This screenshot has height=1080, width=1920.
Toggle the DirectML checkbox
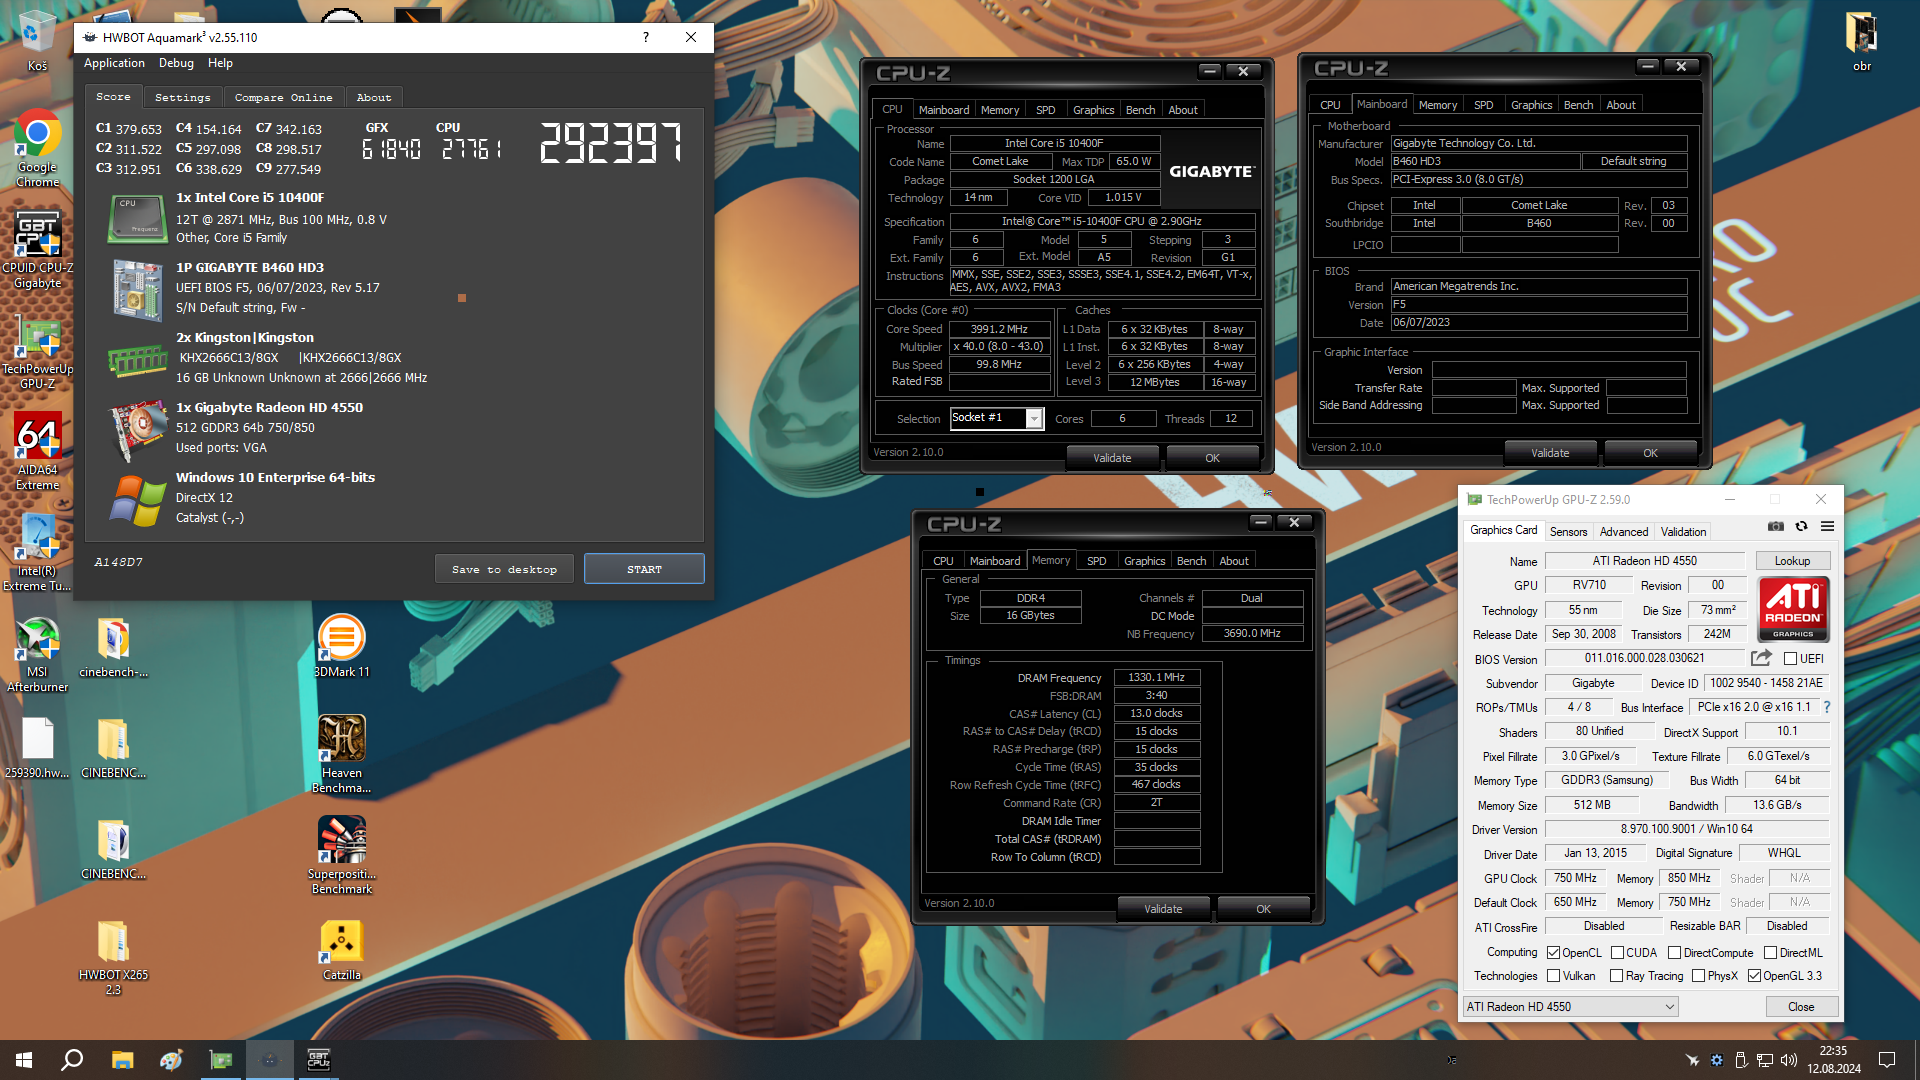click(1770, 953)
